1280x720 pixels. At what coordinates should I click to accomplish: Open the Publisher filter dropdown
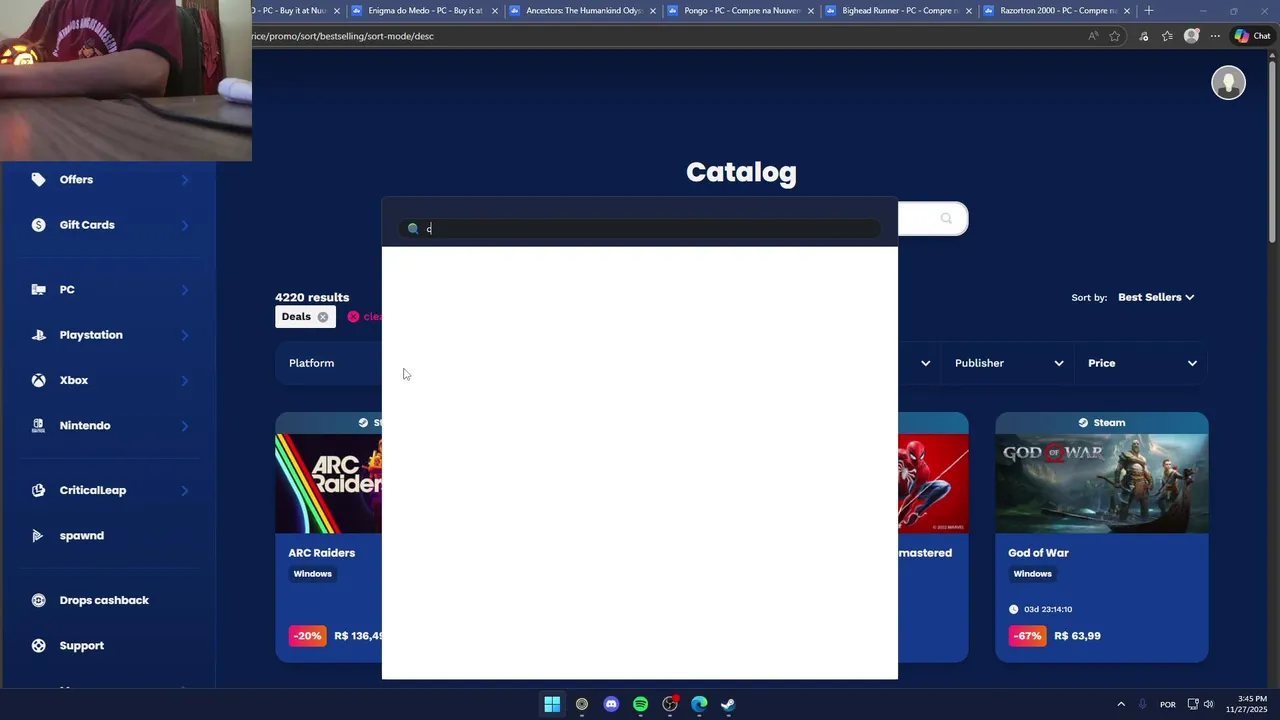[1009, 363]
